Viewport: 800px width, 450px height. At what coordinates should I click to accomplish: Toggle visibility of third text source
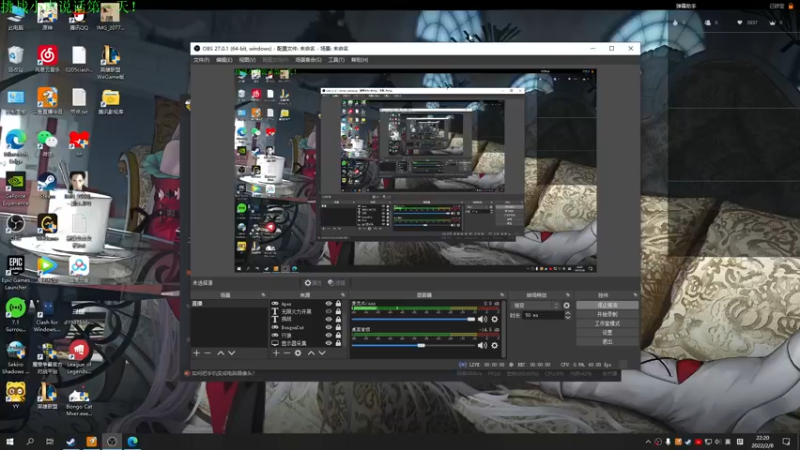coord(329,319)
